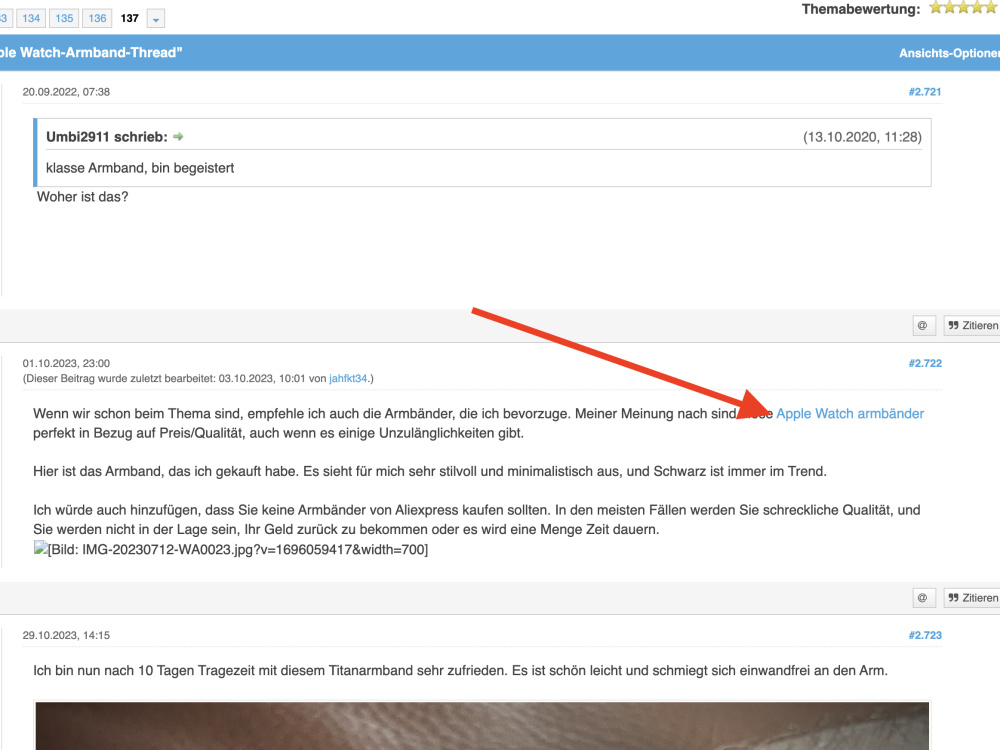Click the quote timestamp (13.10.2020, 11:28)

(x=862, y=137)
